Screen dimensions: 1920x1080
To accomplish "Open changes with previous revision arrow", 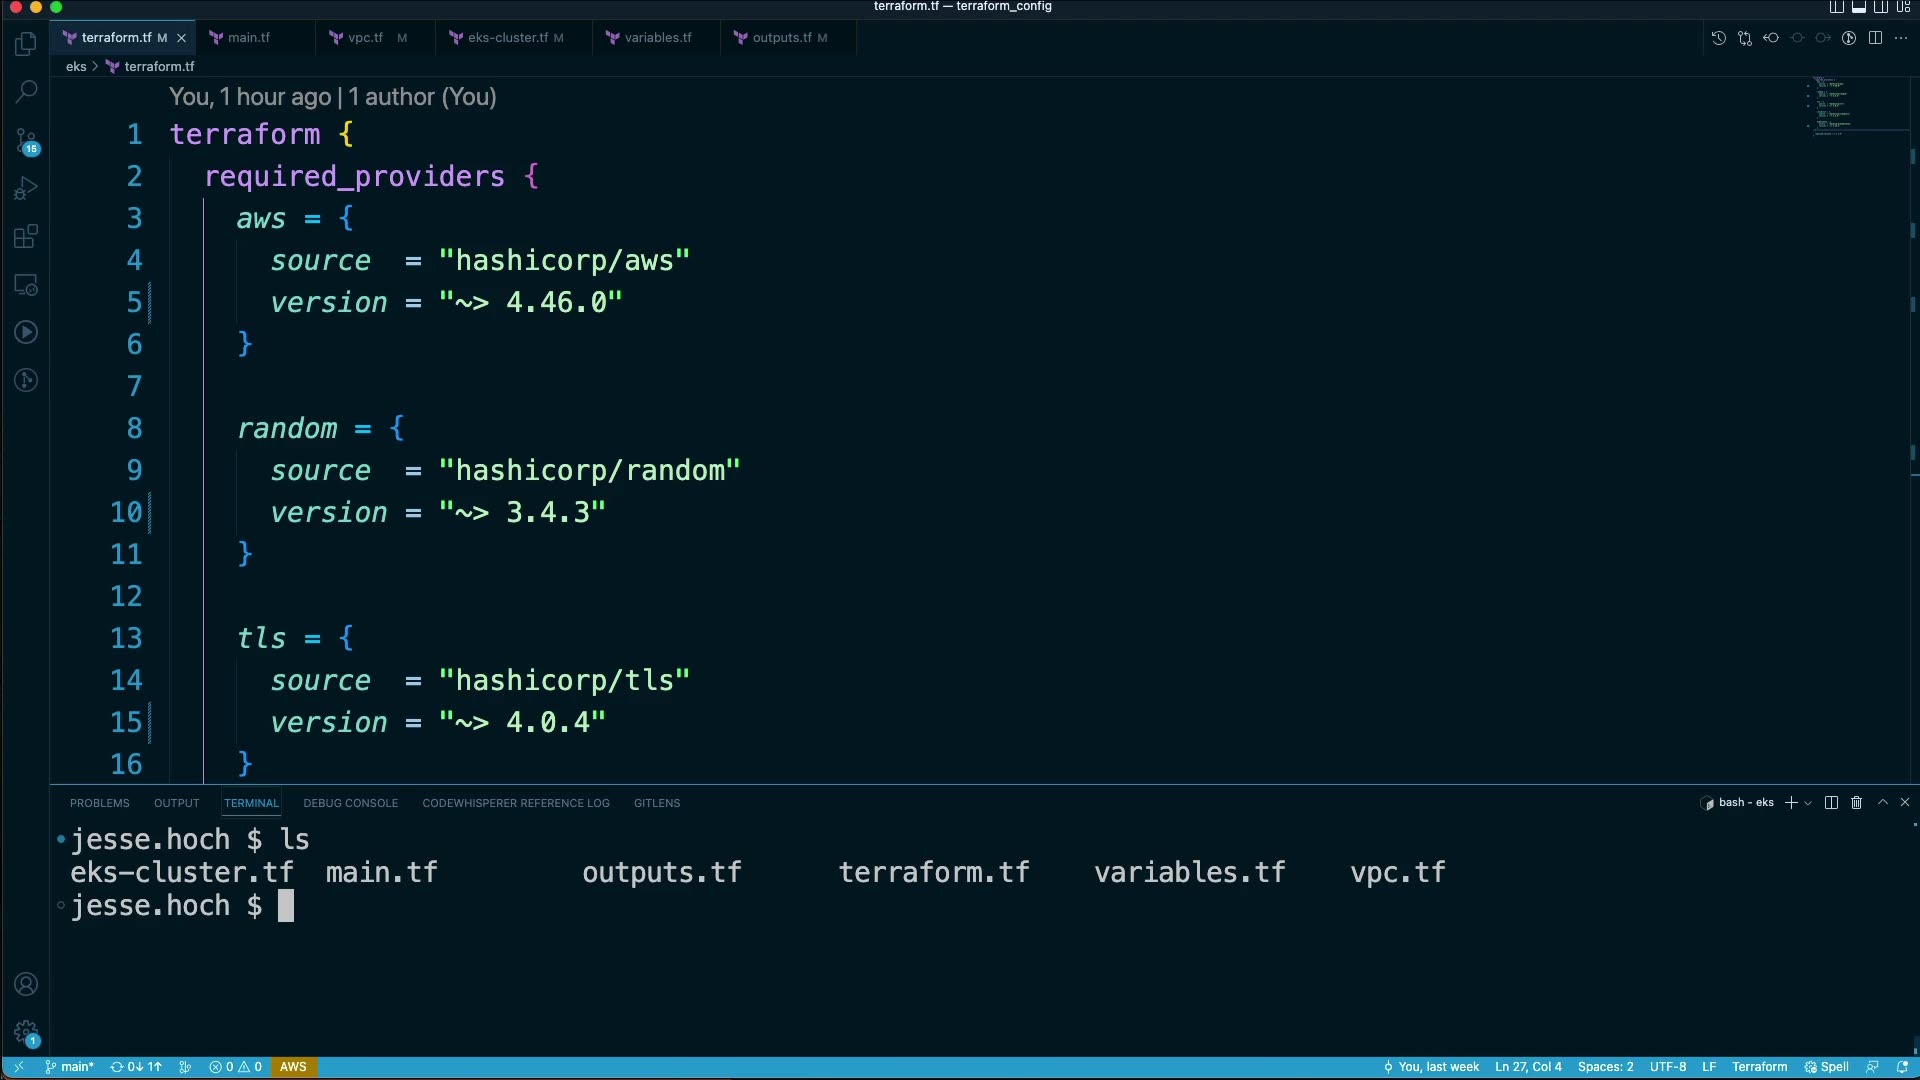I will (x=1771, y=38).
